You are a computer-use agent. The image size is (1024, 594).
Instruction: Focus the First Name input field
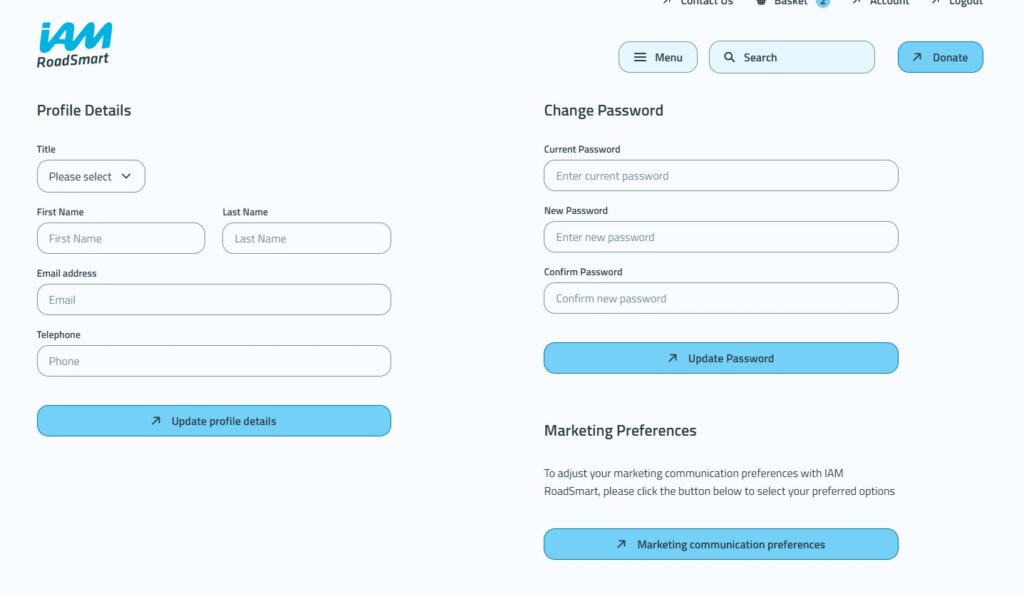121,239
